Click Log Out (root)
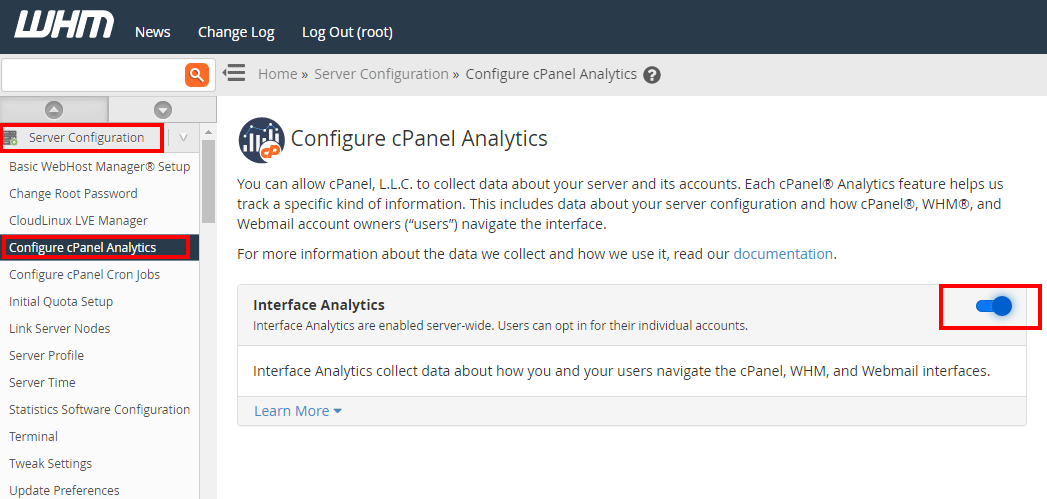1047x499 pixels. tap(347, 32)
